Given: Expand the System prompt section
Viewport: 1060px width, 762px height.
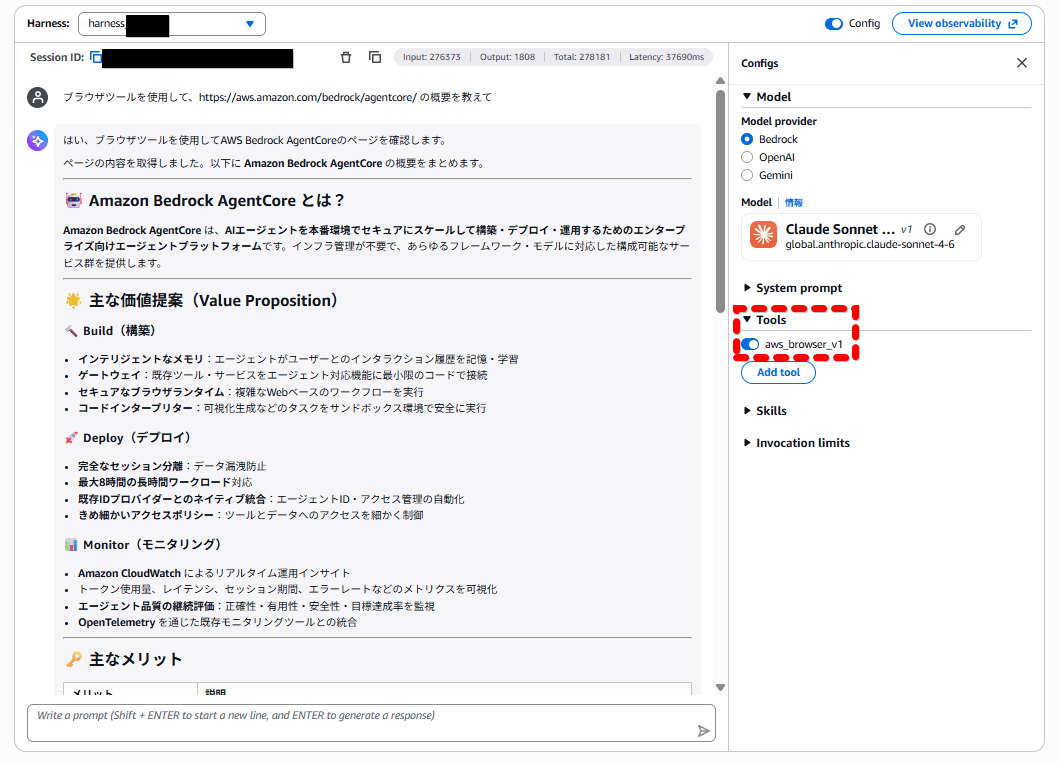Looking at the screenshot, I should [798, 288].
